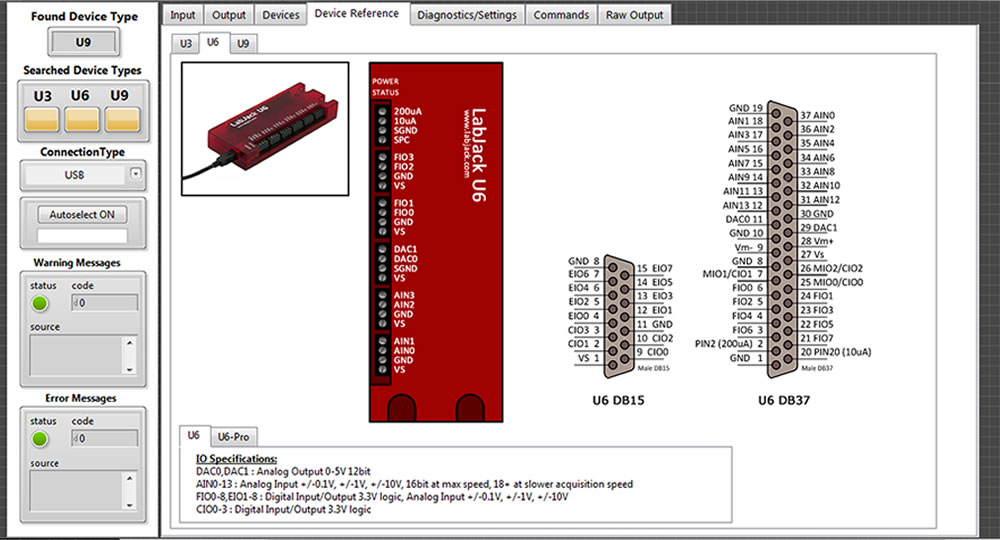Switch to the Diagnostics/Settings tab

[467, 15]
